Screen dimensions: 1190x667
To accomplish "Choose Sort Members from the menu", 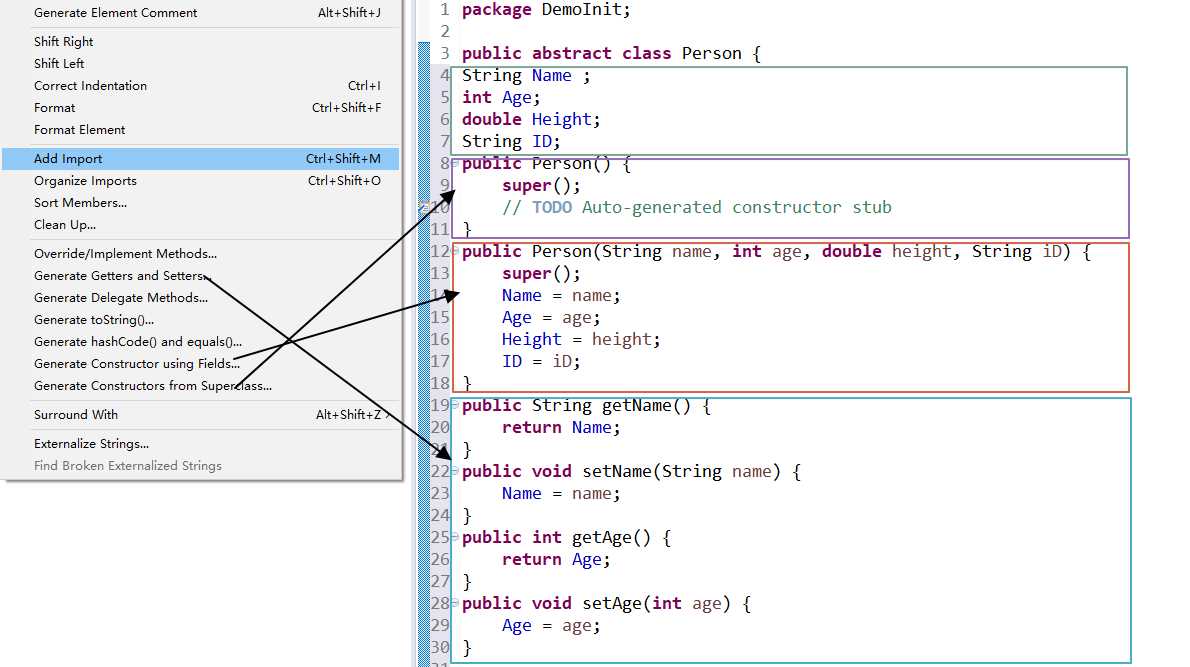I will [80, 203].
